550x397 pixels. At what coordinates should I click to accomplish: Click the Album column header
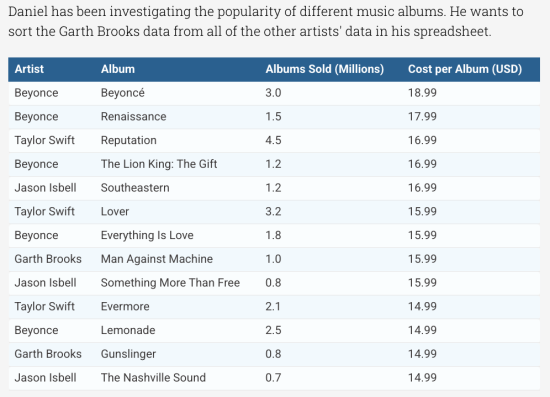click(x=118, y=69)
